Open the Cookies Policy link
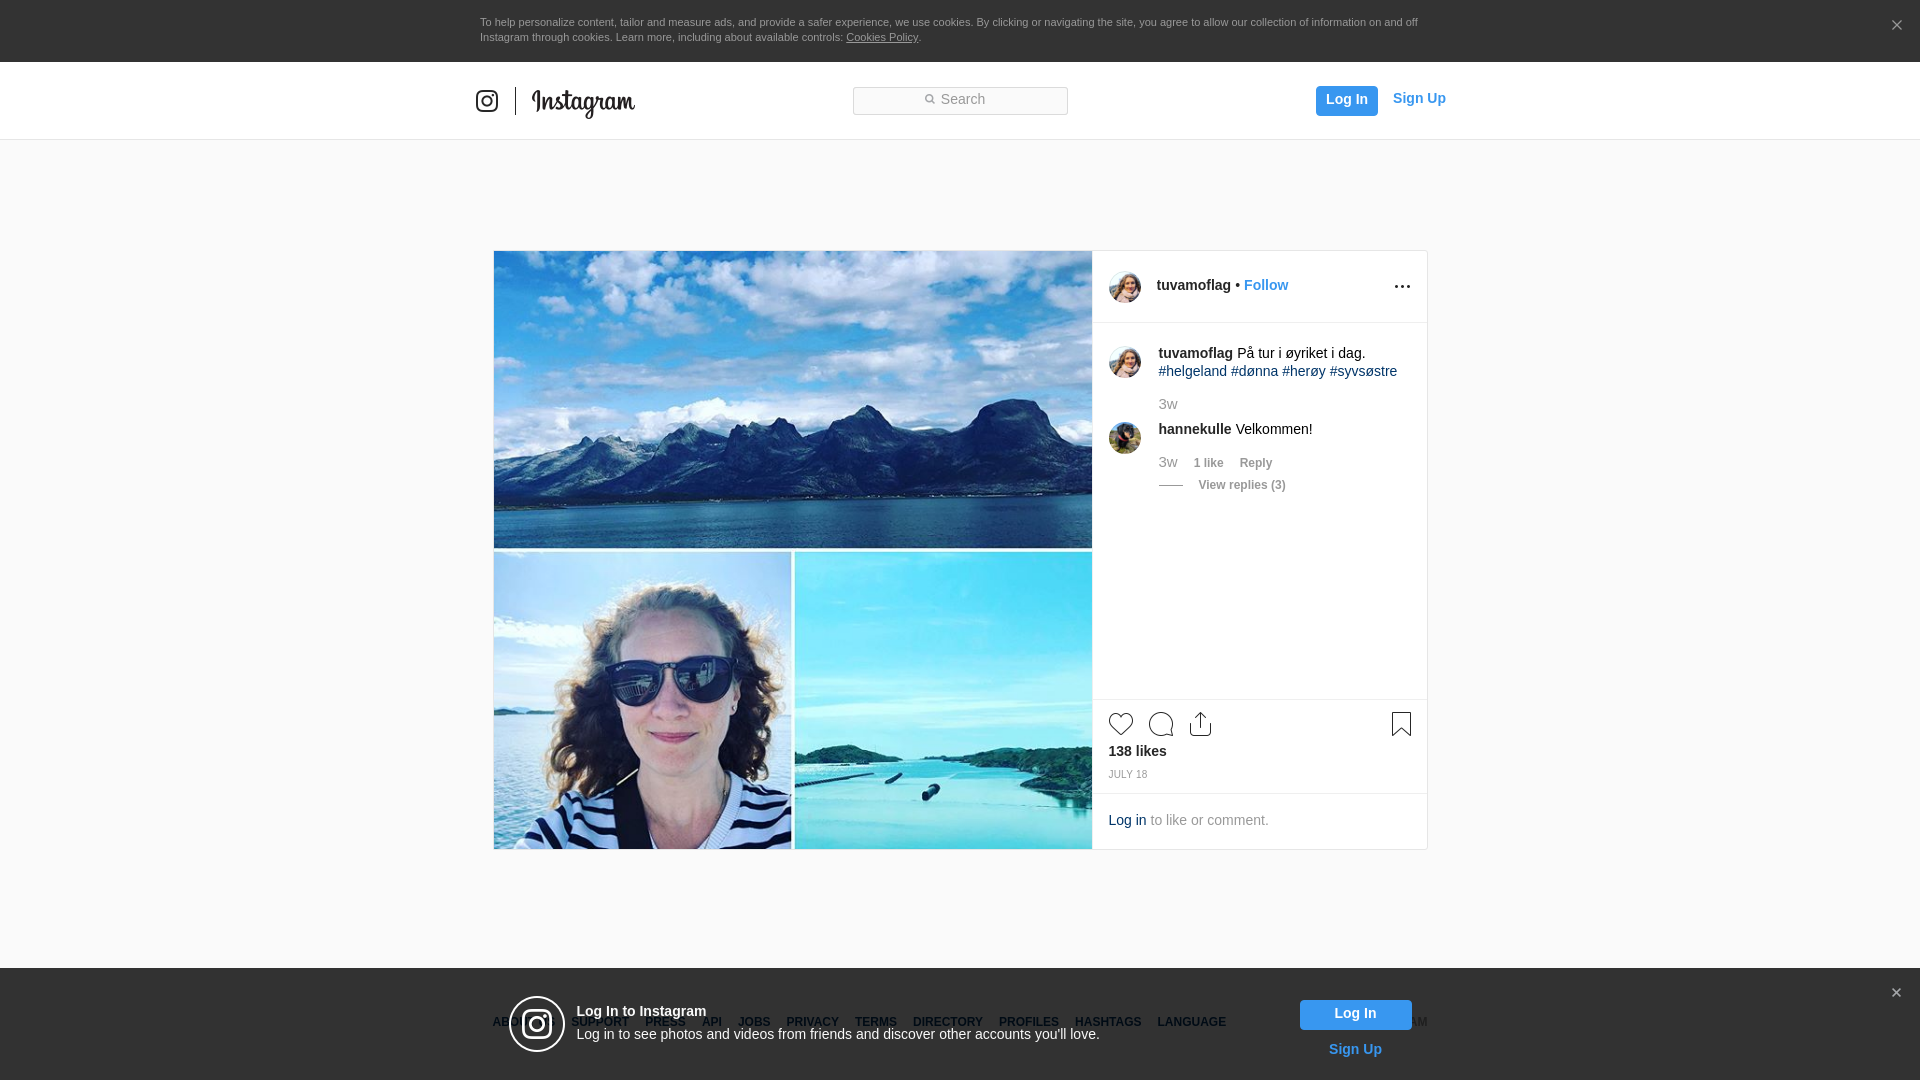This screenshot has width=1920, height=1080. coord(881,37)
